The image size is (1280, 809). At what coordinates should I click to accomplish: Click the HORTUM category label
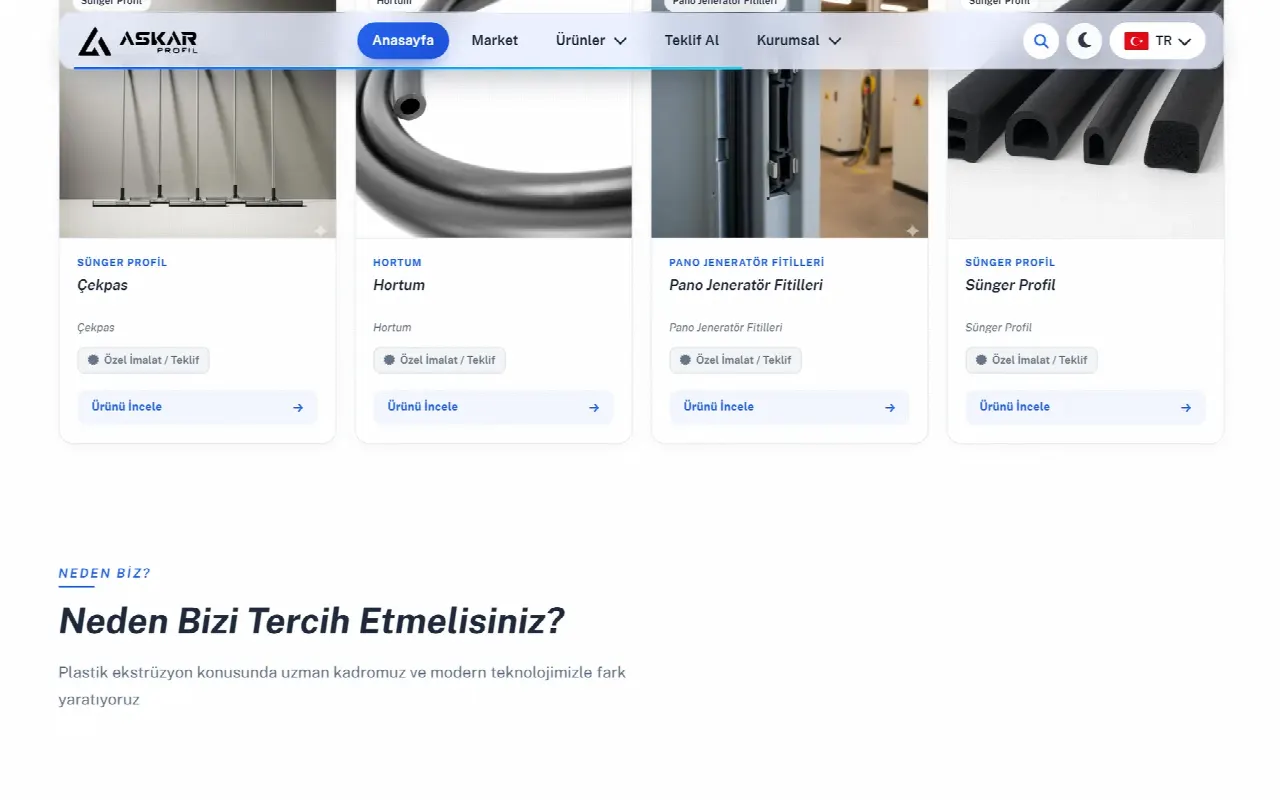click(397, 263)
